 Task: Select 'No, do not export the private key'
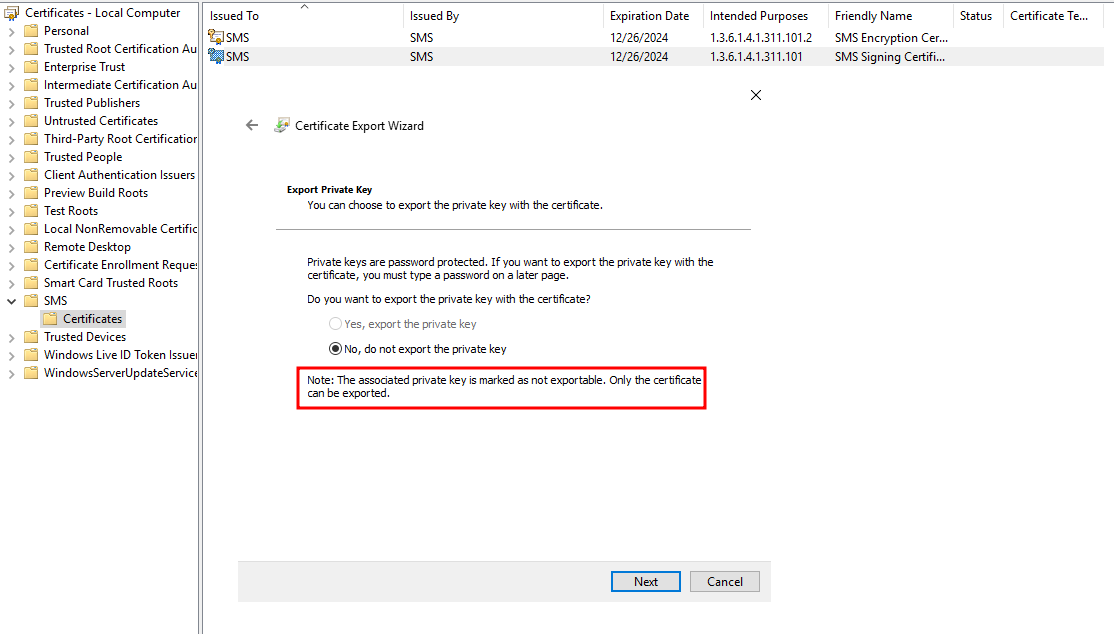coord(335,349)
